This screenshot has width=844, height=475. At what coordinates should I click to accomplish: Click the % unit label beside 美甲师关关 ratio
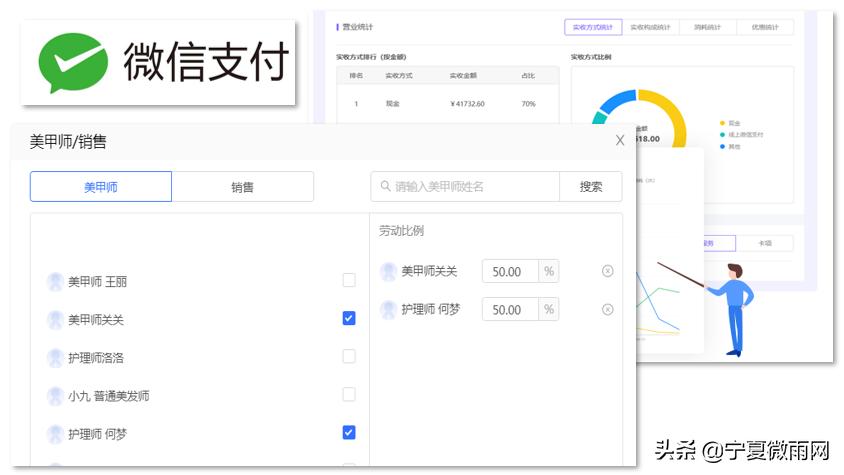[548, 271]
